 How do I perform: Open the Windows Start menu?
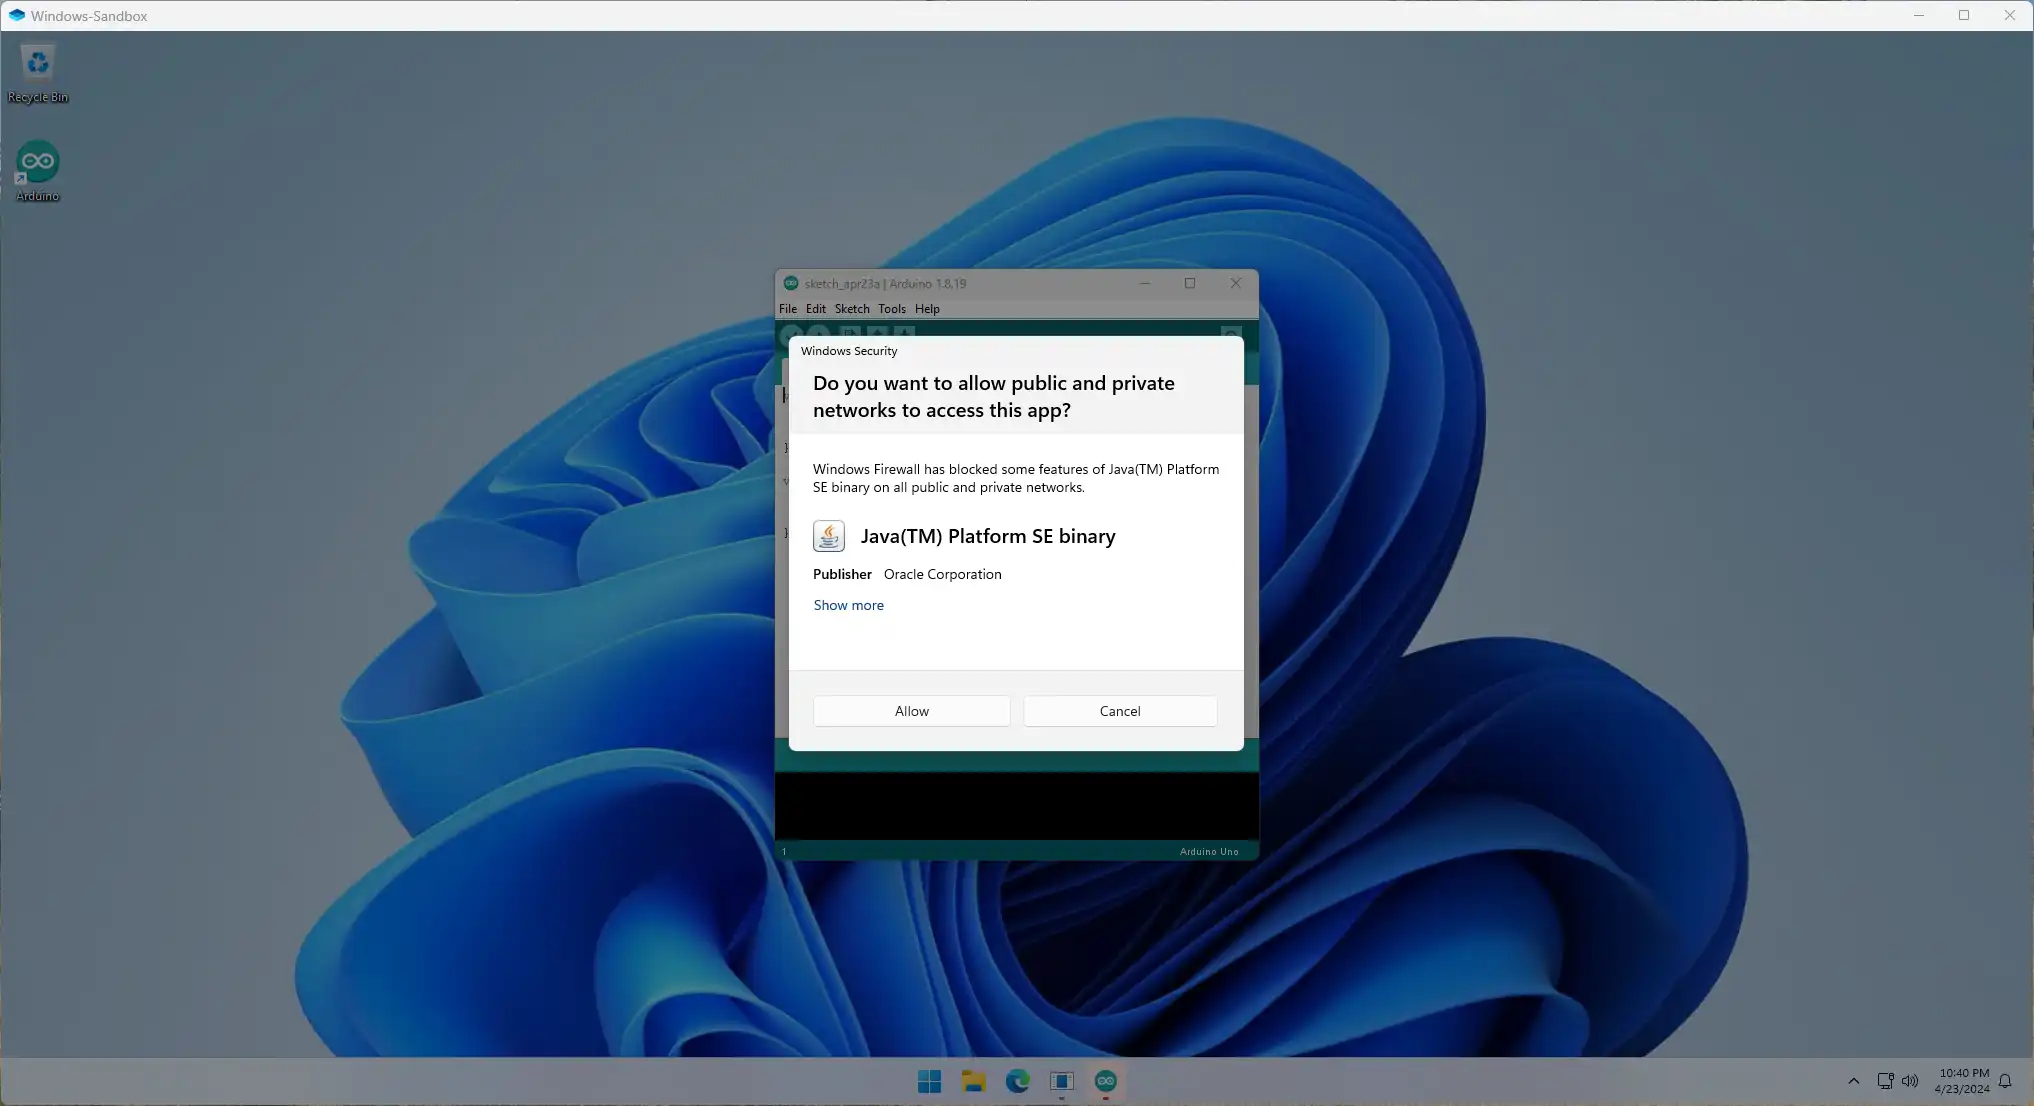[929, 1081]
